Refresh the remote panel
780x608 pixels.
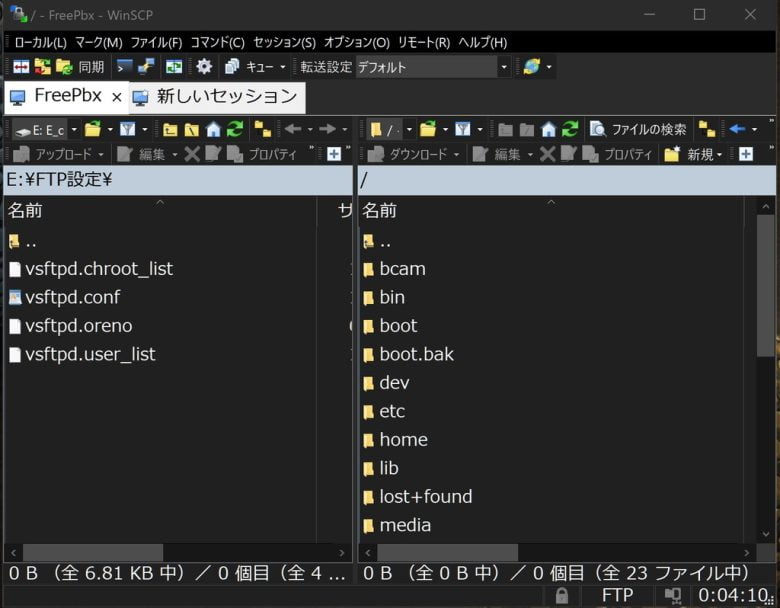tap(570, 129)
